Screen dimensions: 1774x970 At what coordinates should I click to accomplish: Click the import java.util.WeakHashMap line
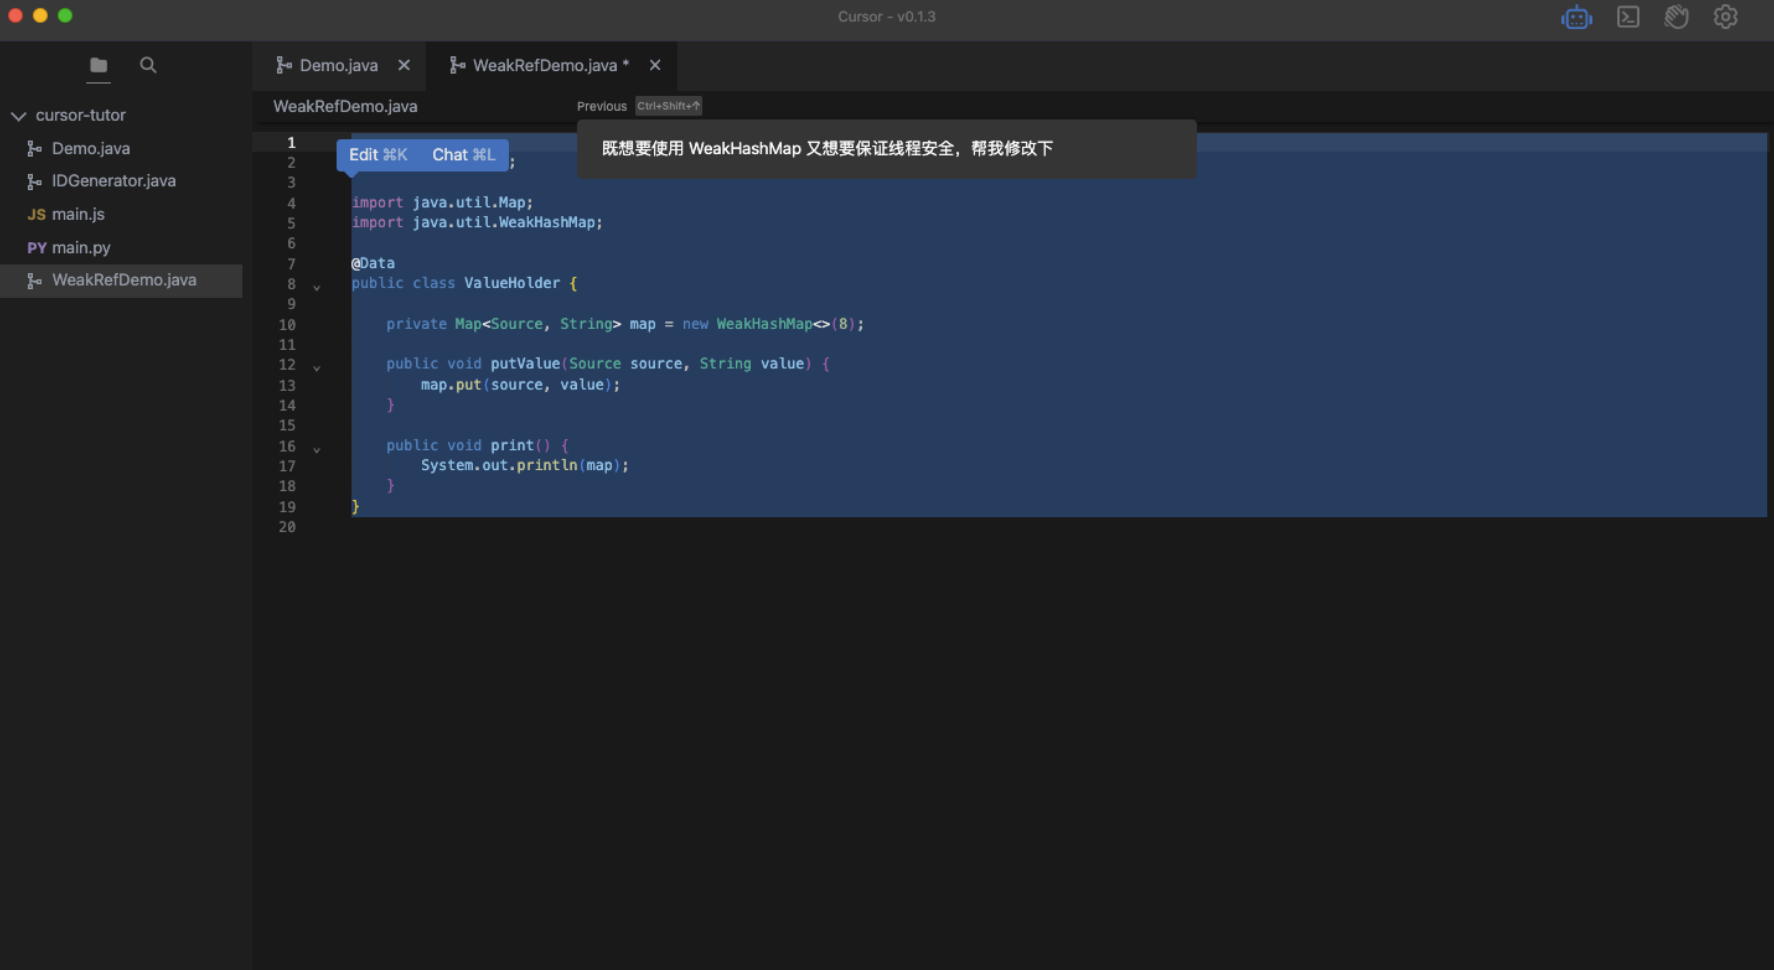[x=477, y=223]
